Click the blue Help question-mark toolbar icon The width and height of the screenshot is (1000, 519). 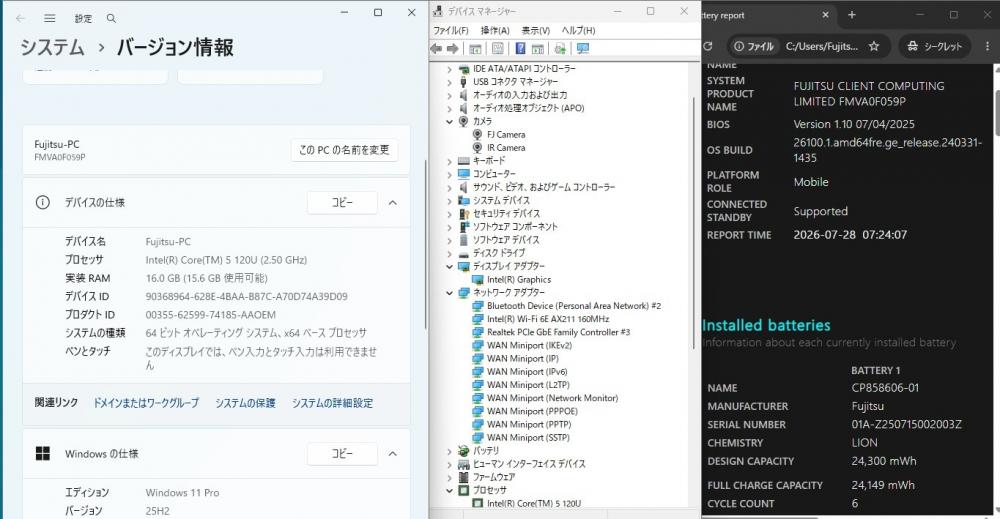(x=520, y=48)
